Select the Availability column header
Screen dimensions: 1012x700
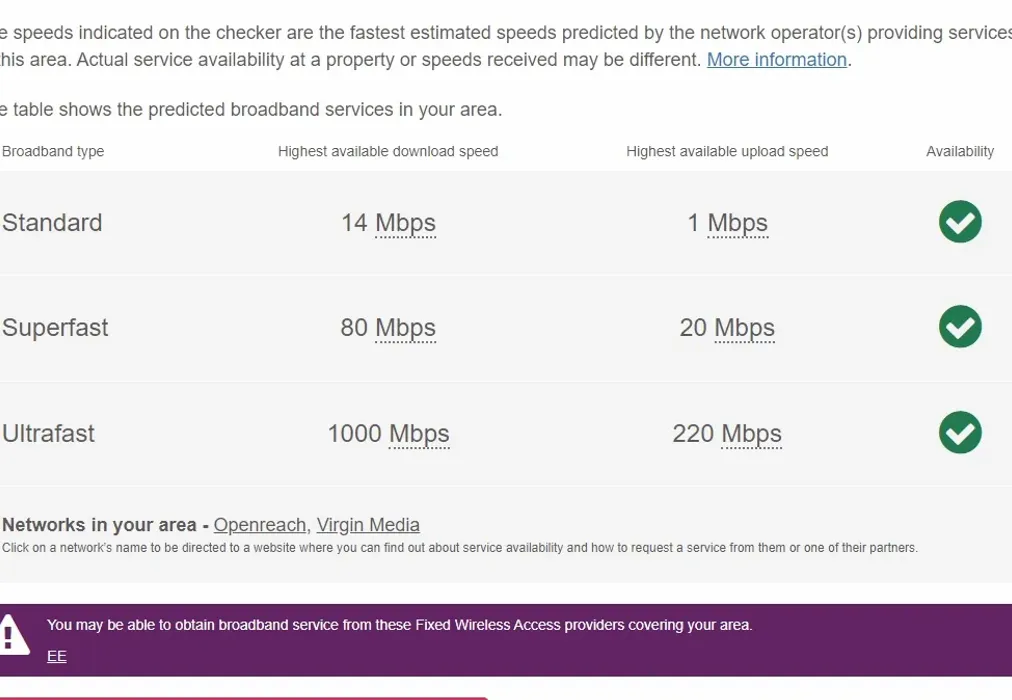coord(960,151)
